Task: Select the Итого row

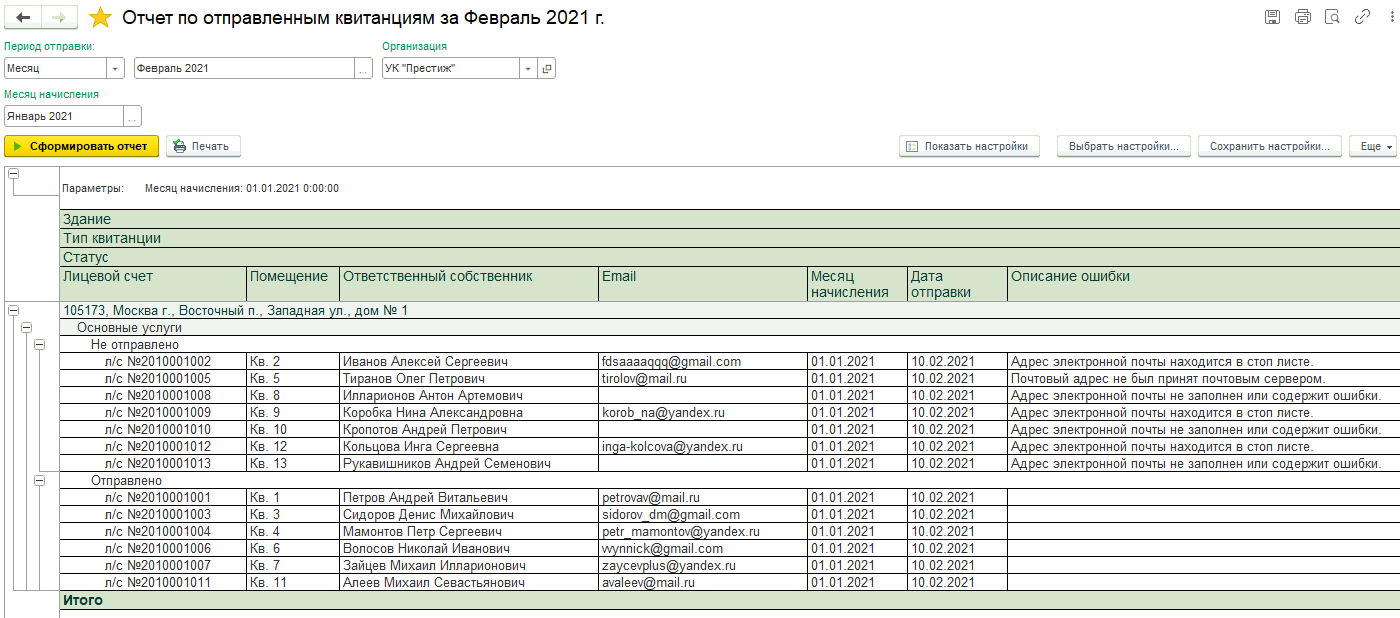Action: [x=730, y=600]
